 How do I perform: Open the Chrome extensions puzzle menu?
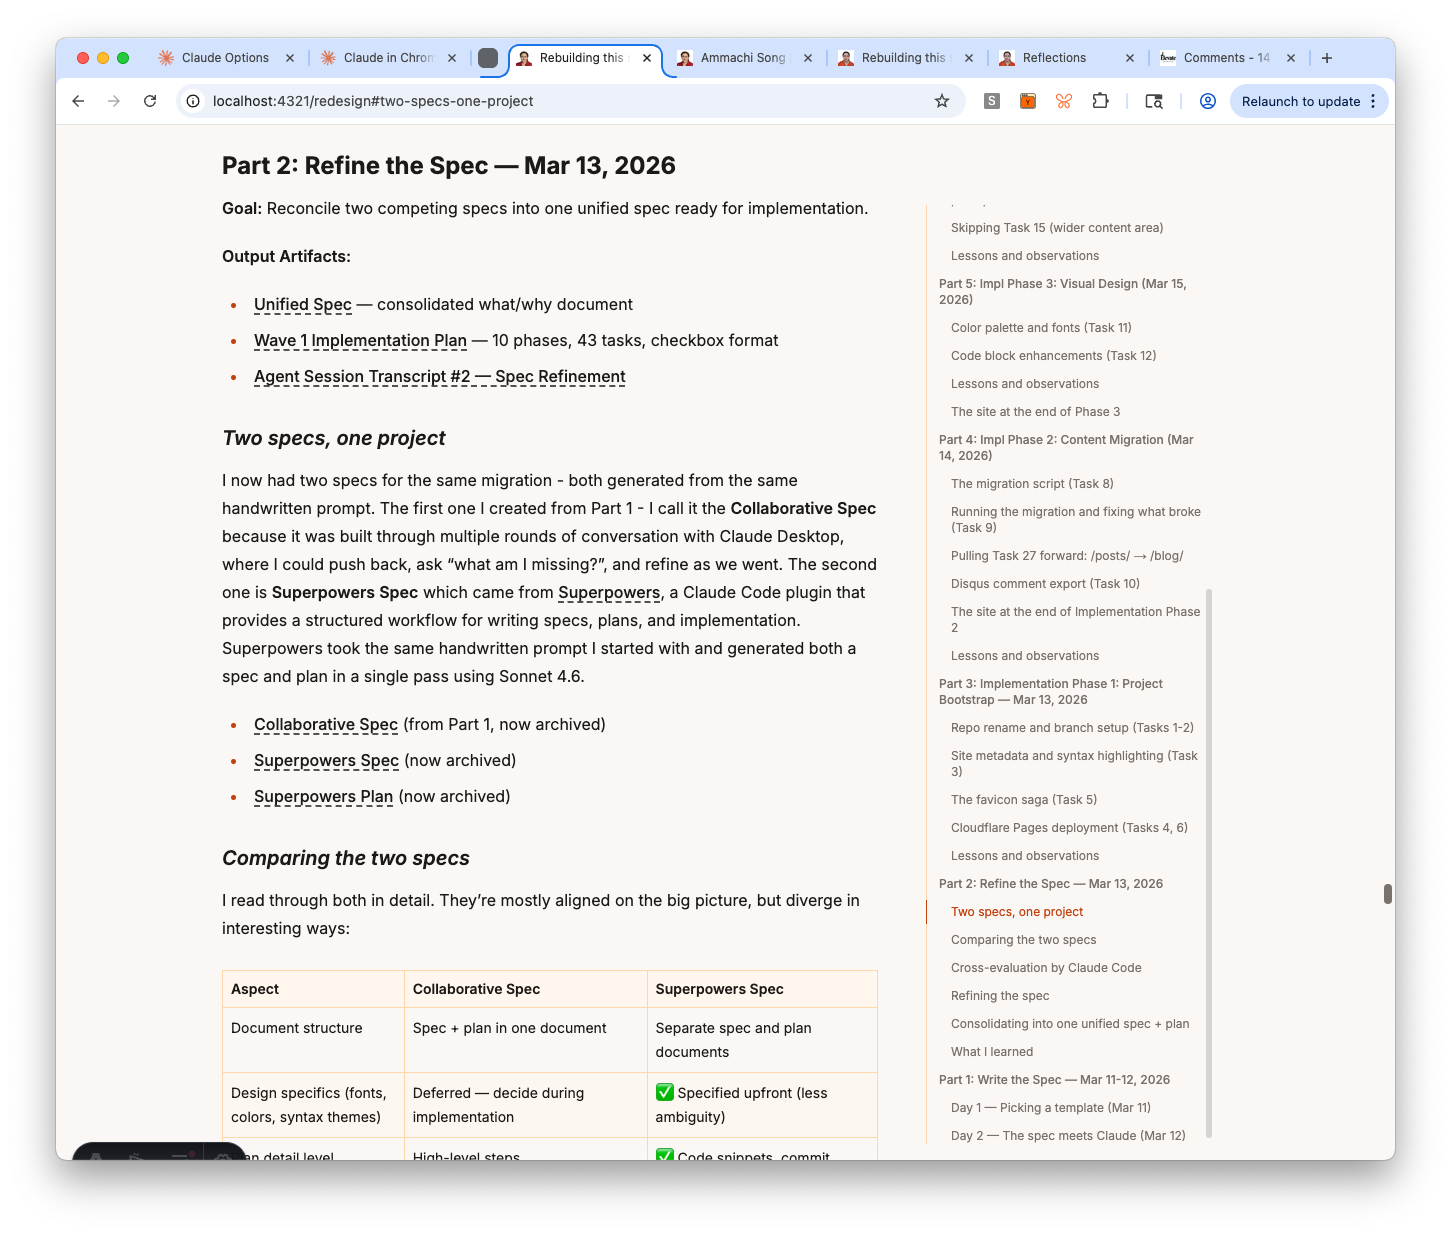click(x=1100, y=101)
